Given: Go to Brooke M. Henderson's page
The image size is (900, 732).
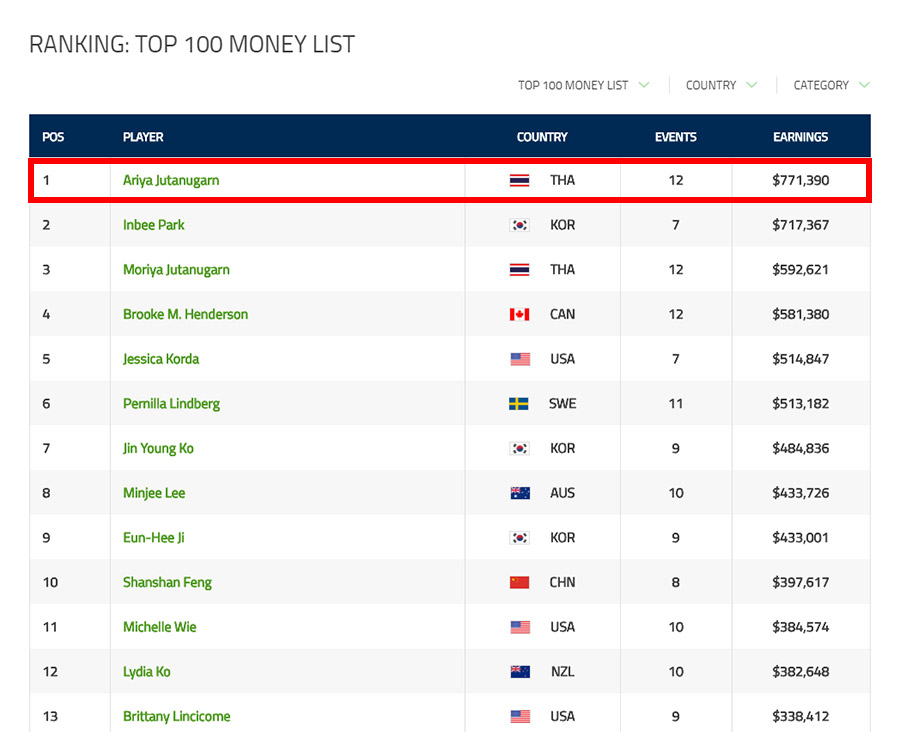Looking at the screenshot, I should (185, 314).
